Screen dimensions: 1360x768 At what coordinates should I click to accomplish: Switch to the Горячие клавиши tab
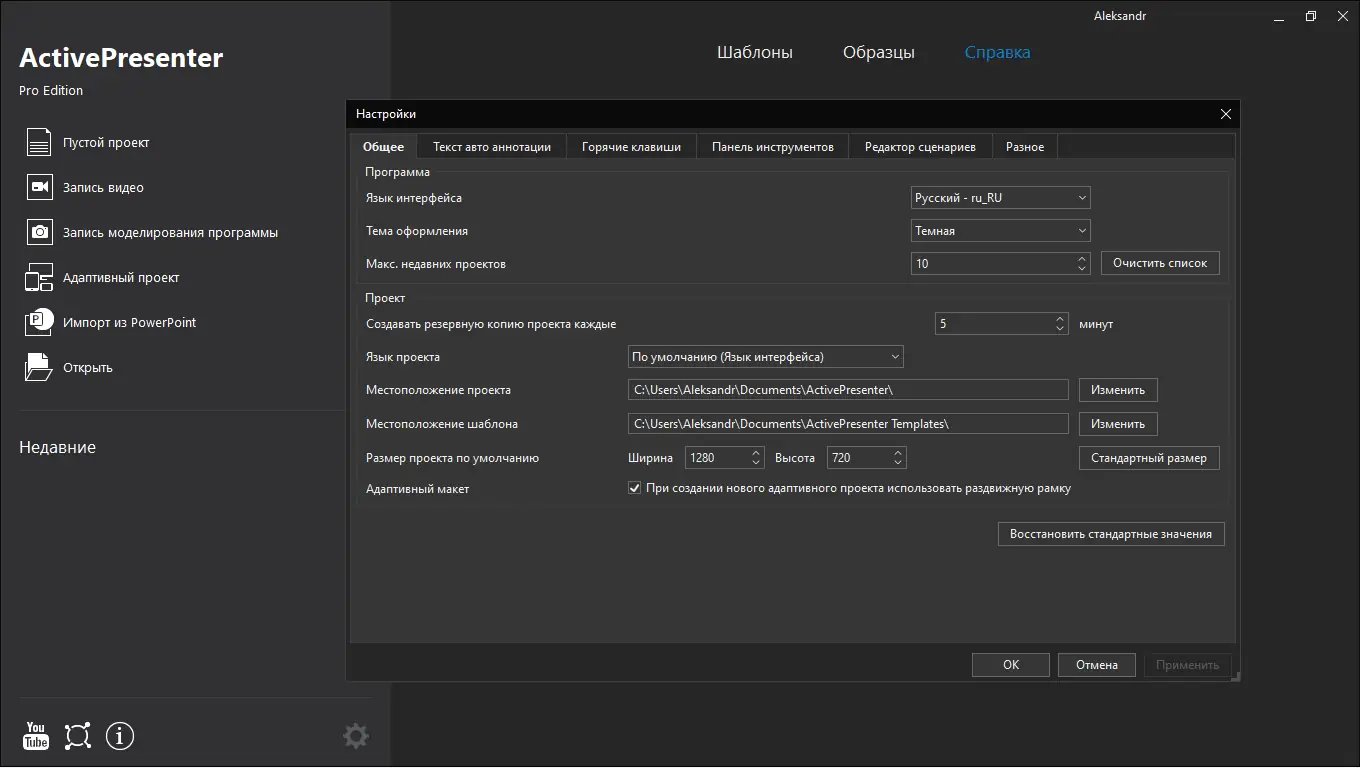[x=631, y=147]
